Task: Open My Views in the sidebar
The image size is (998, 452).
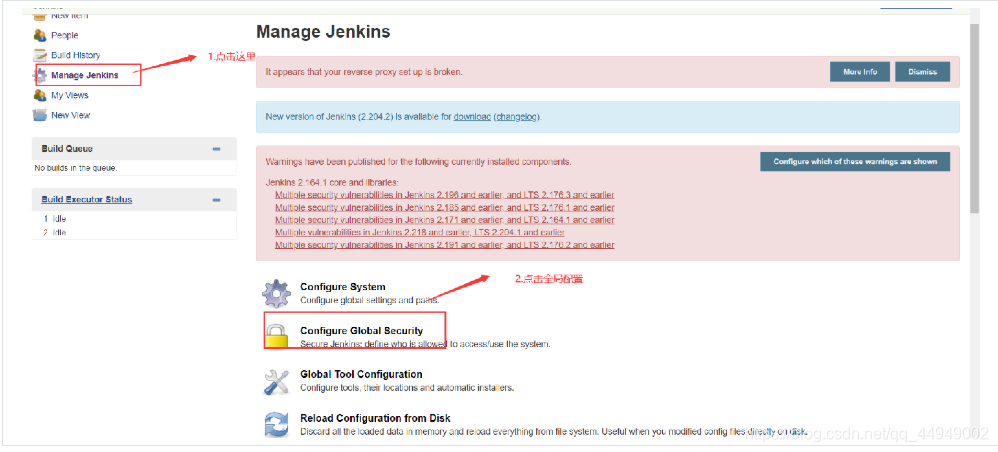Action: click(x=70, y=95)
